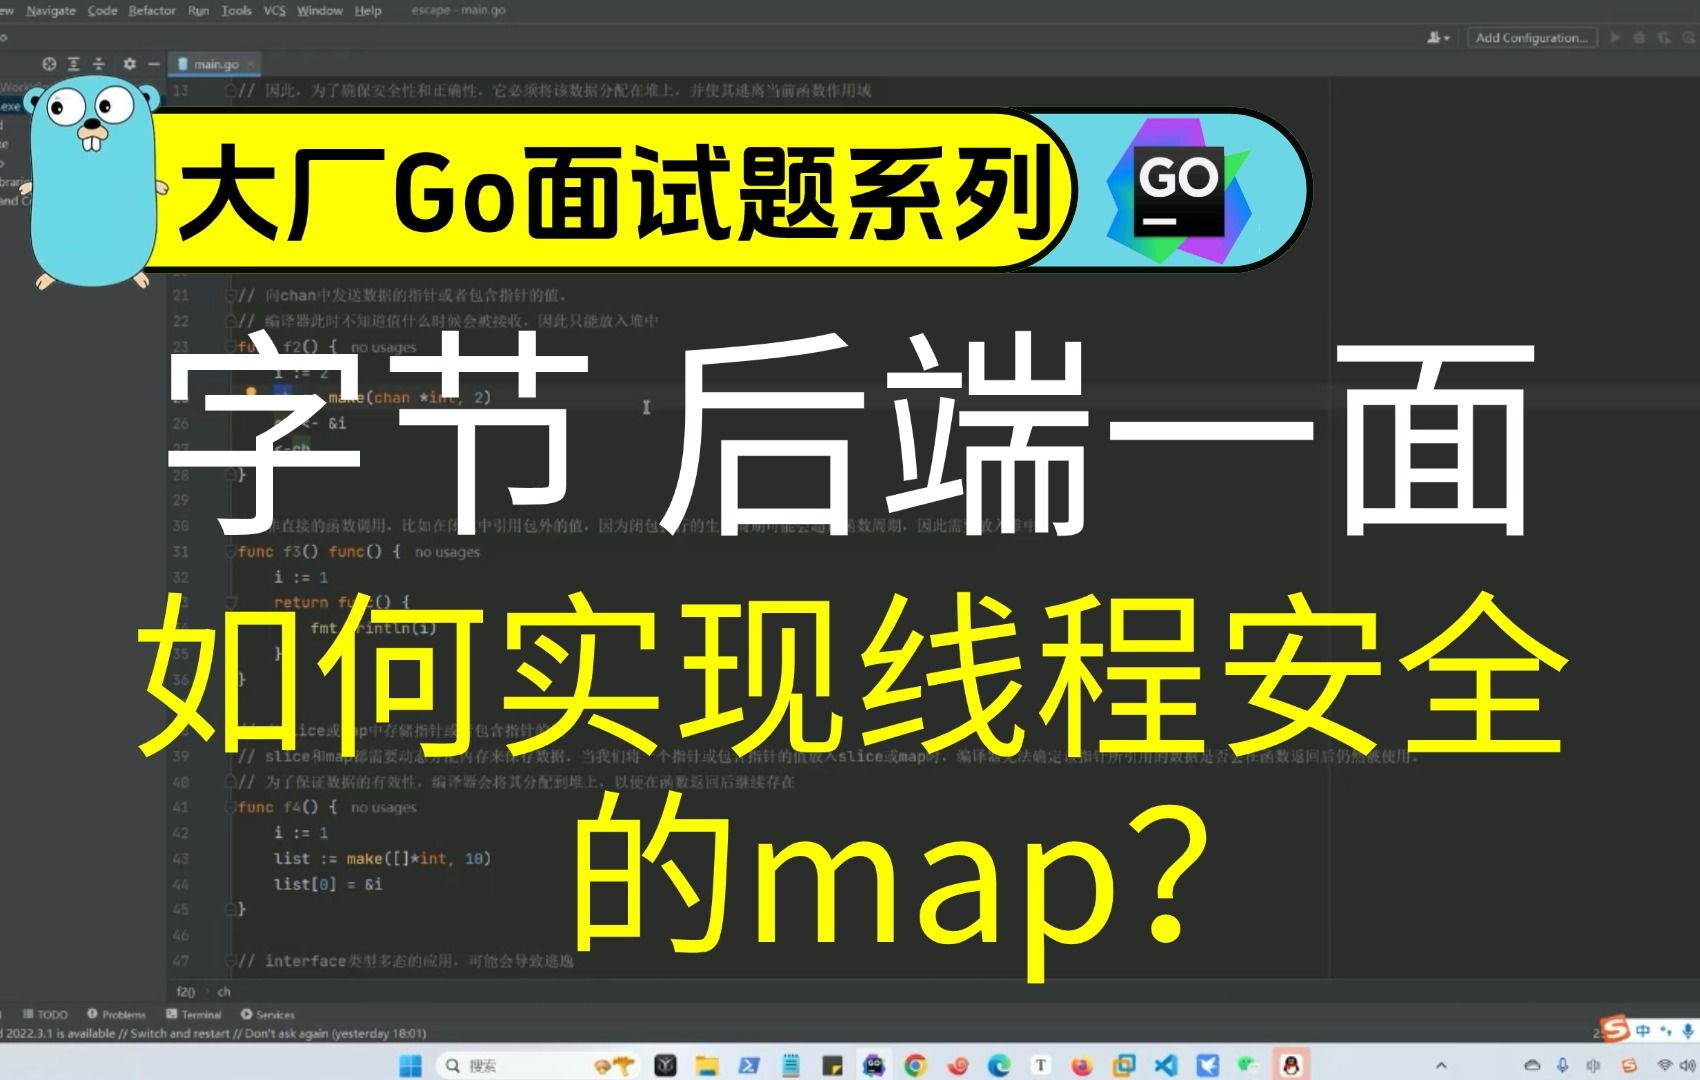1700x1080 pixels.
Task: Open the VCS menu
Action: pos(274,10)
